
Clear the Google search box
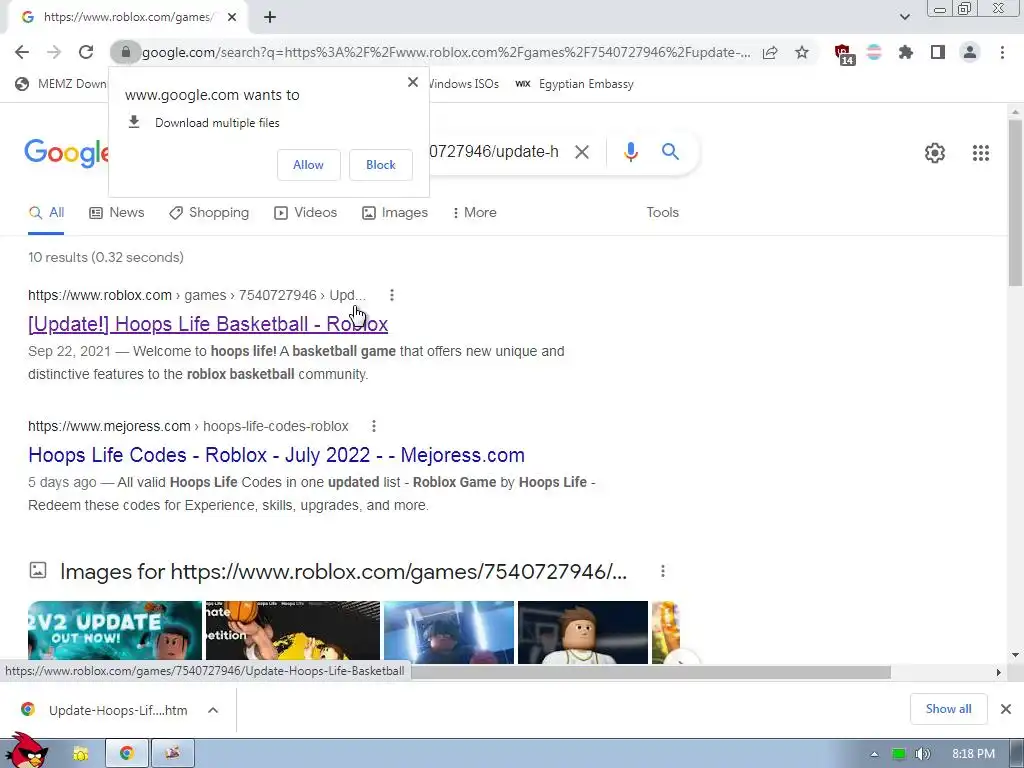[582, 152]
